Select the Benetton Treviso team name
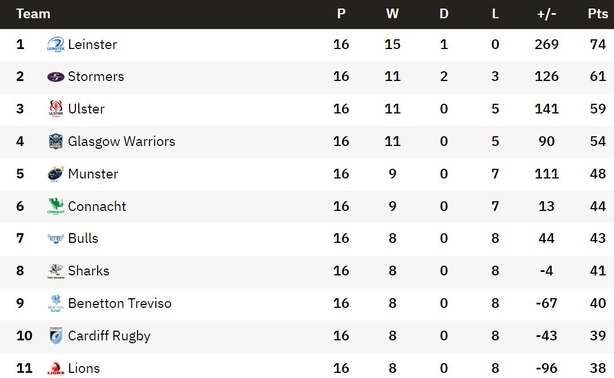Image resolution: width=614 pixels, height=378 pixels. tap(120, 304)
